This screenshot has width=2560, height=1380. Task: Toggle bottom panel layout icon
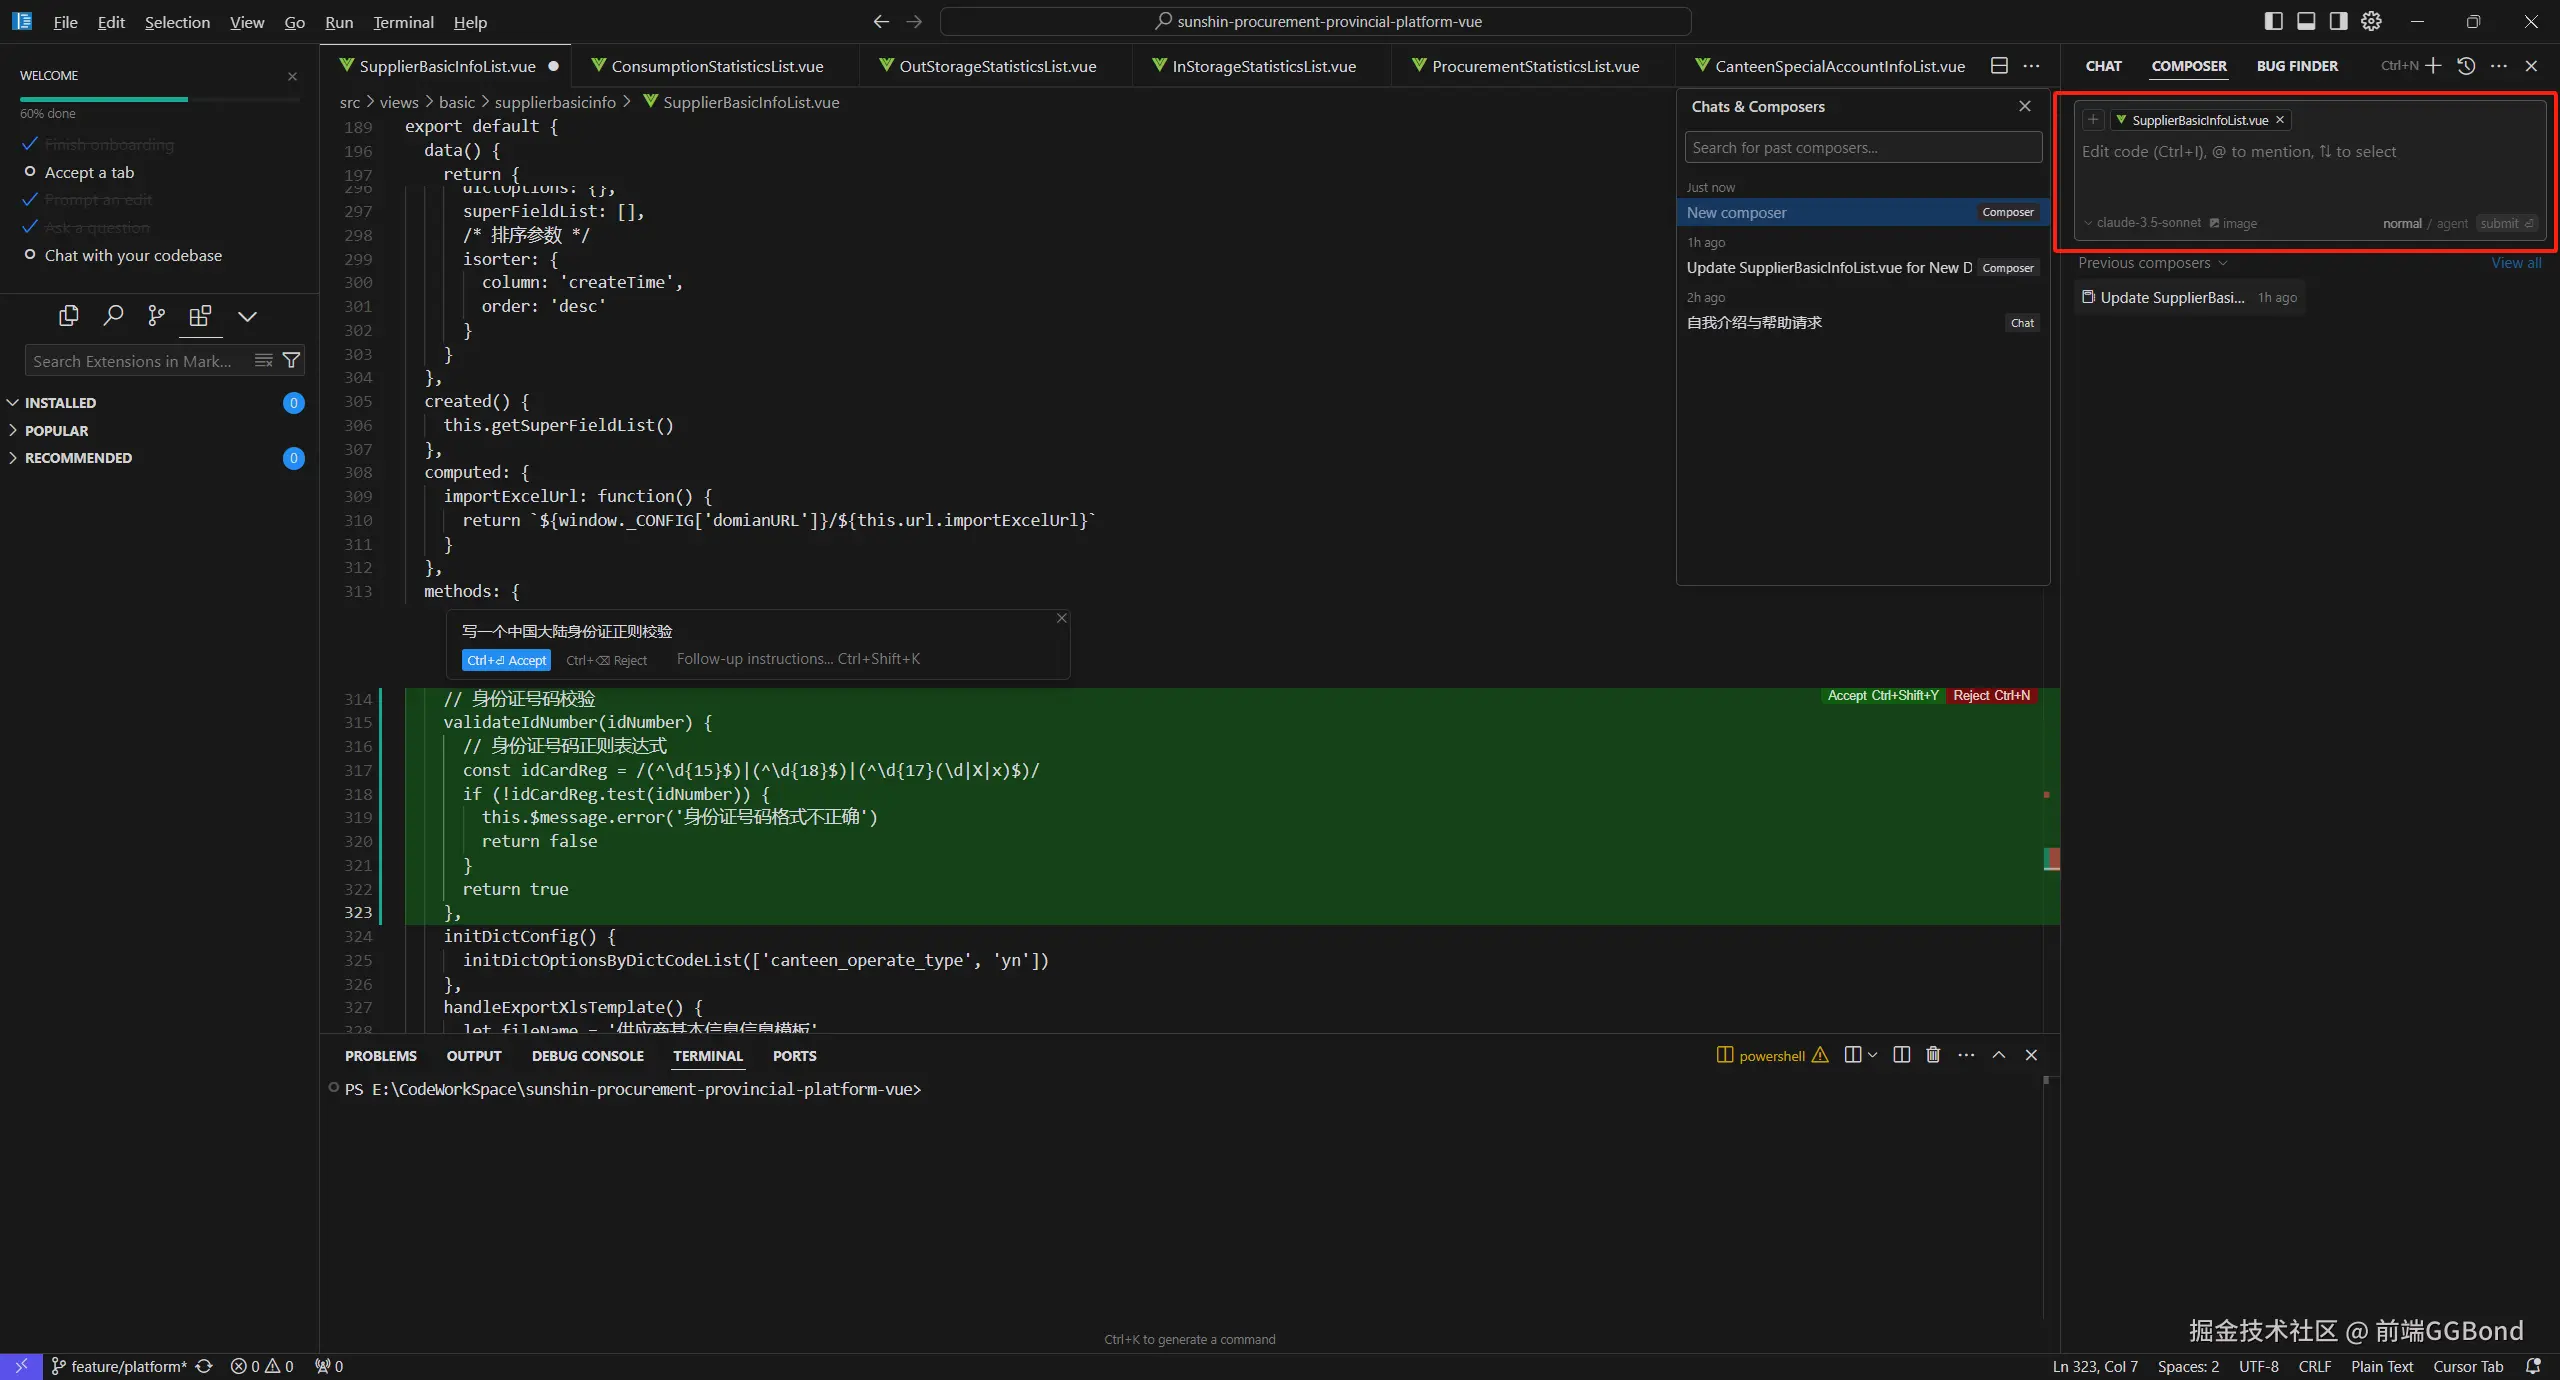click(x=2306, y=21)
